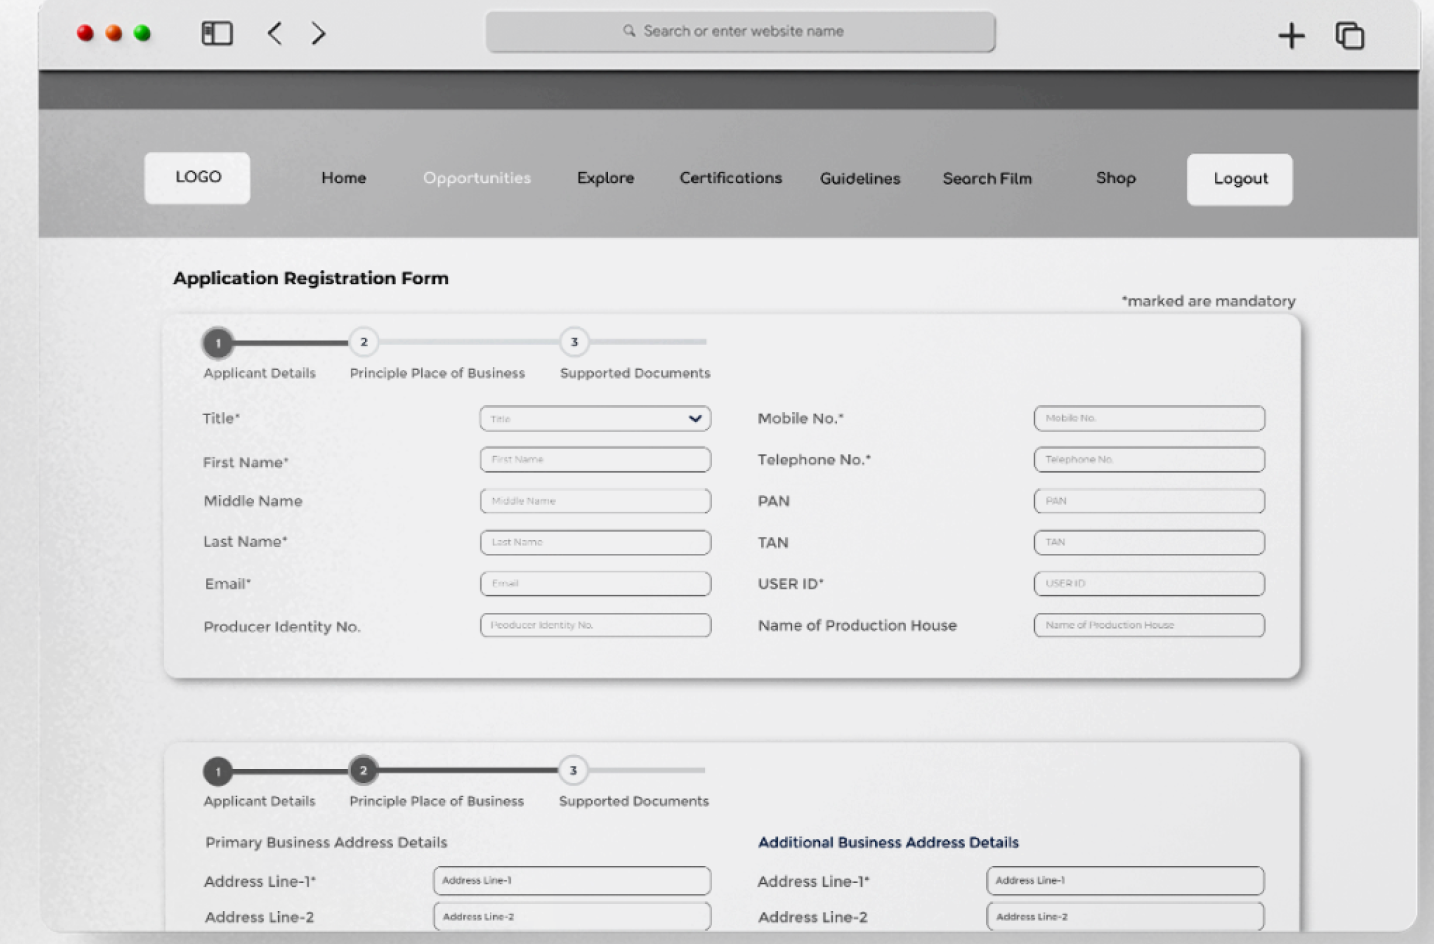The height and width of the screenshot is (944, 1434).
Task: Click the search magnifier icon in the address bar
Action: 629,31
